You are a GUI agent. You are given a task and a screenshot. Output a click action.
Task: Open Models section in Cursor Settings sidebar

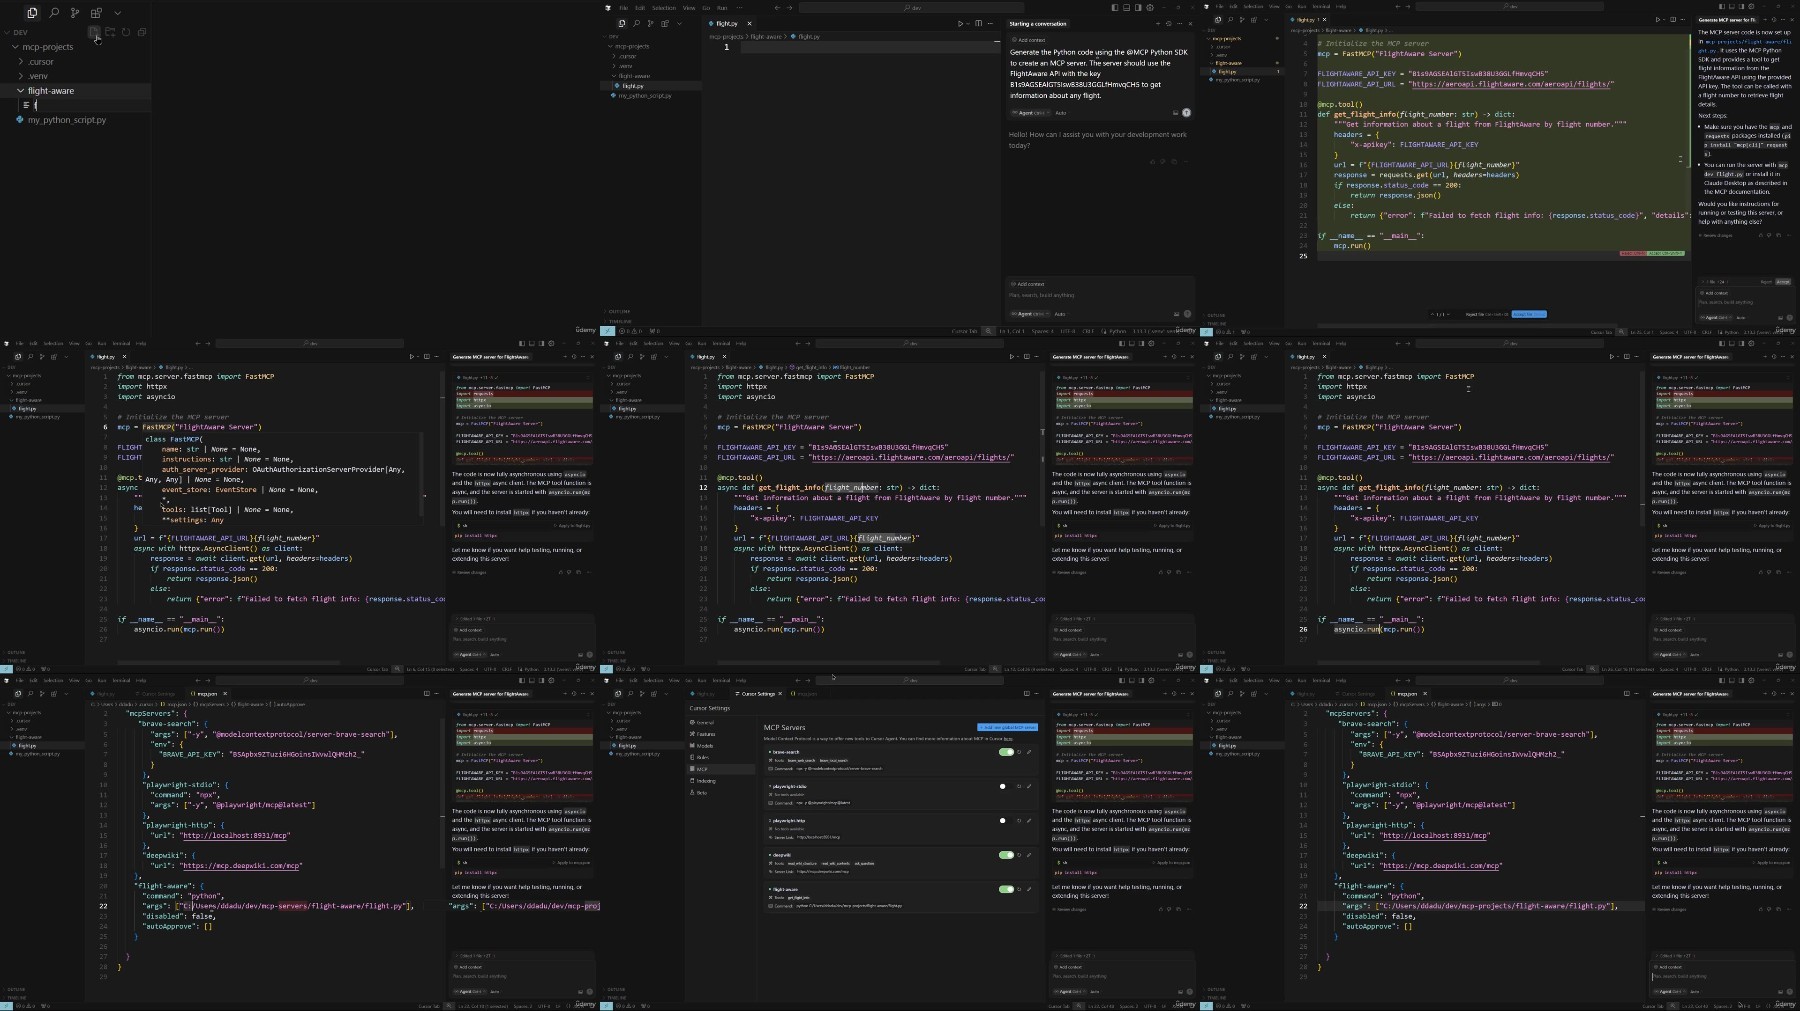tap(705, 746)
